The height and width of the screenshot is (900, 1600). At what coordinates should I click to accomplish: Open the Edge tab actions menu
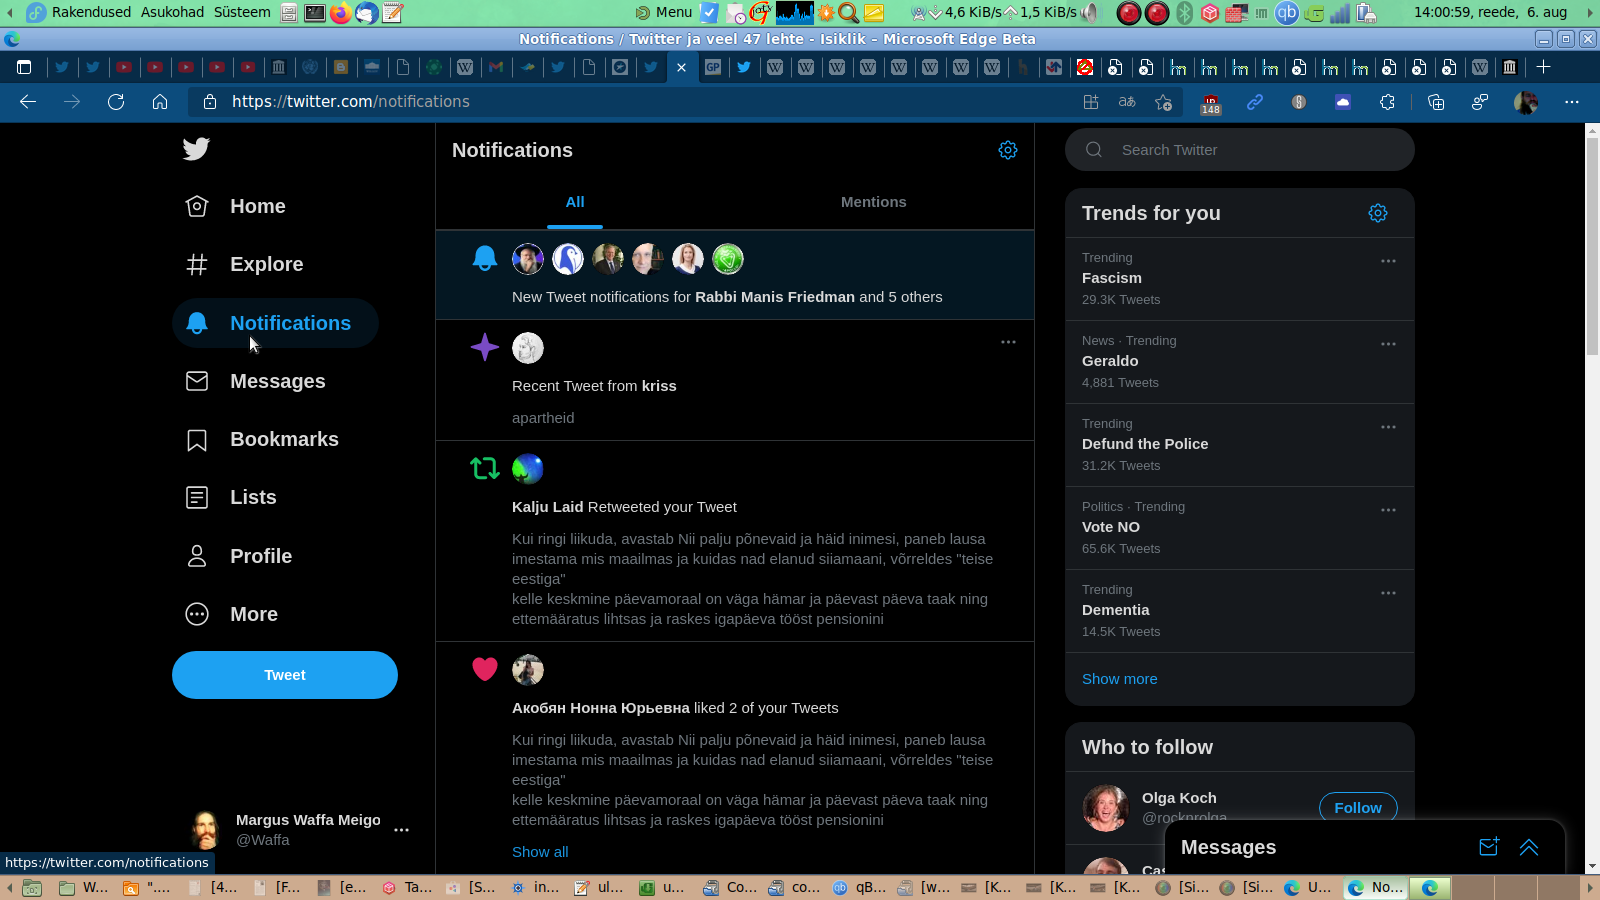pos(24,67)
